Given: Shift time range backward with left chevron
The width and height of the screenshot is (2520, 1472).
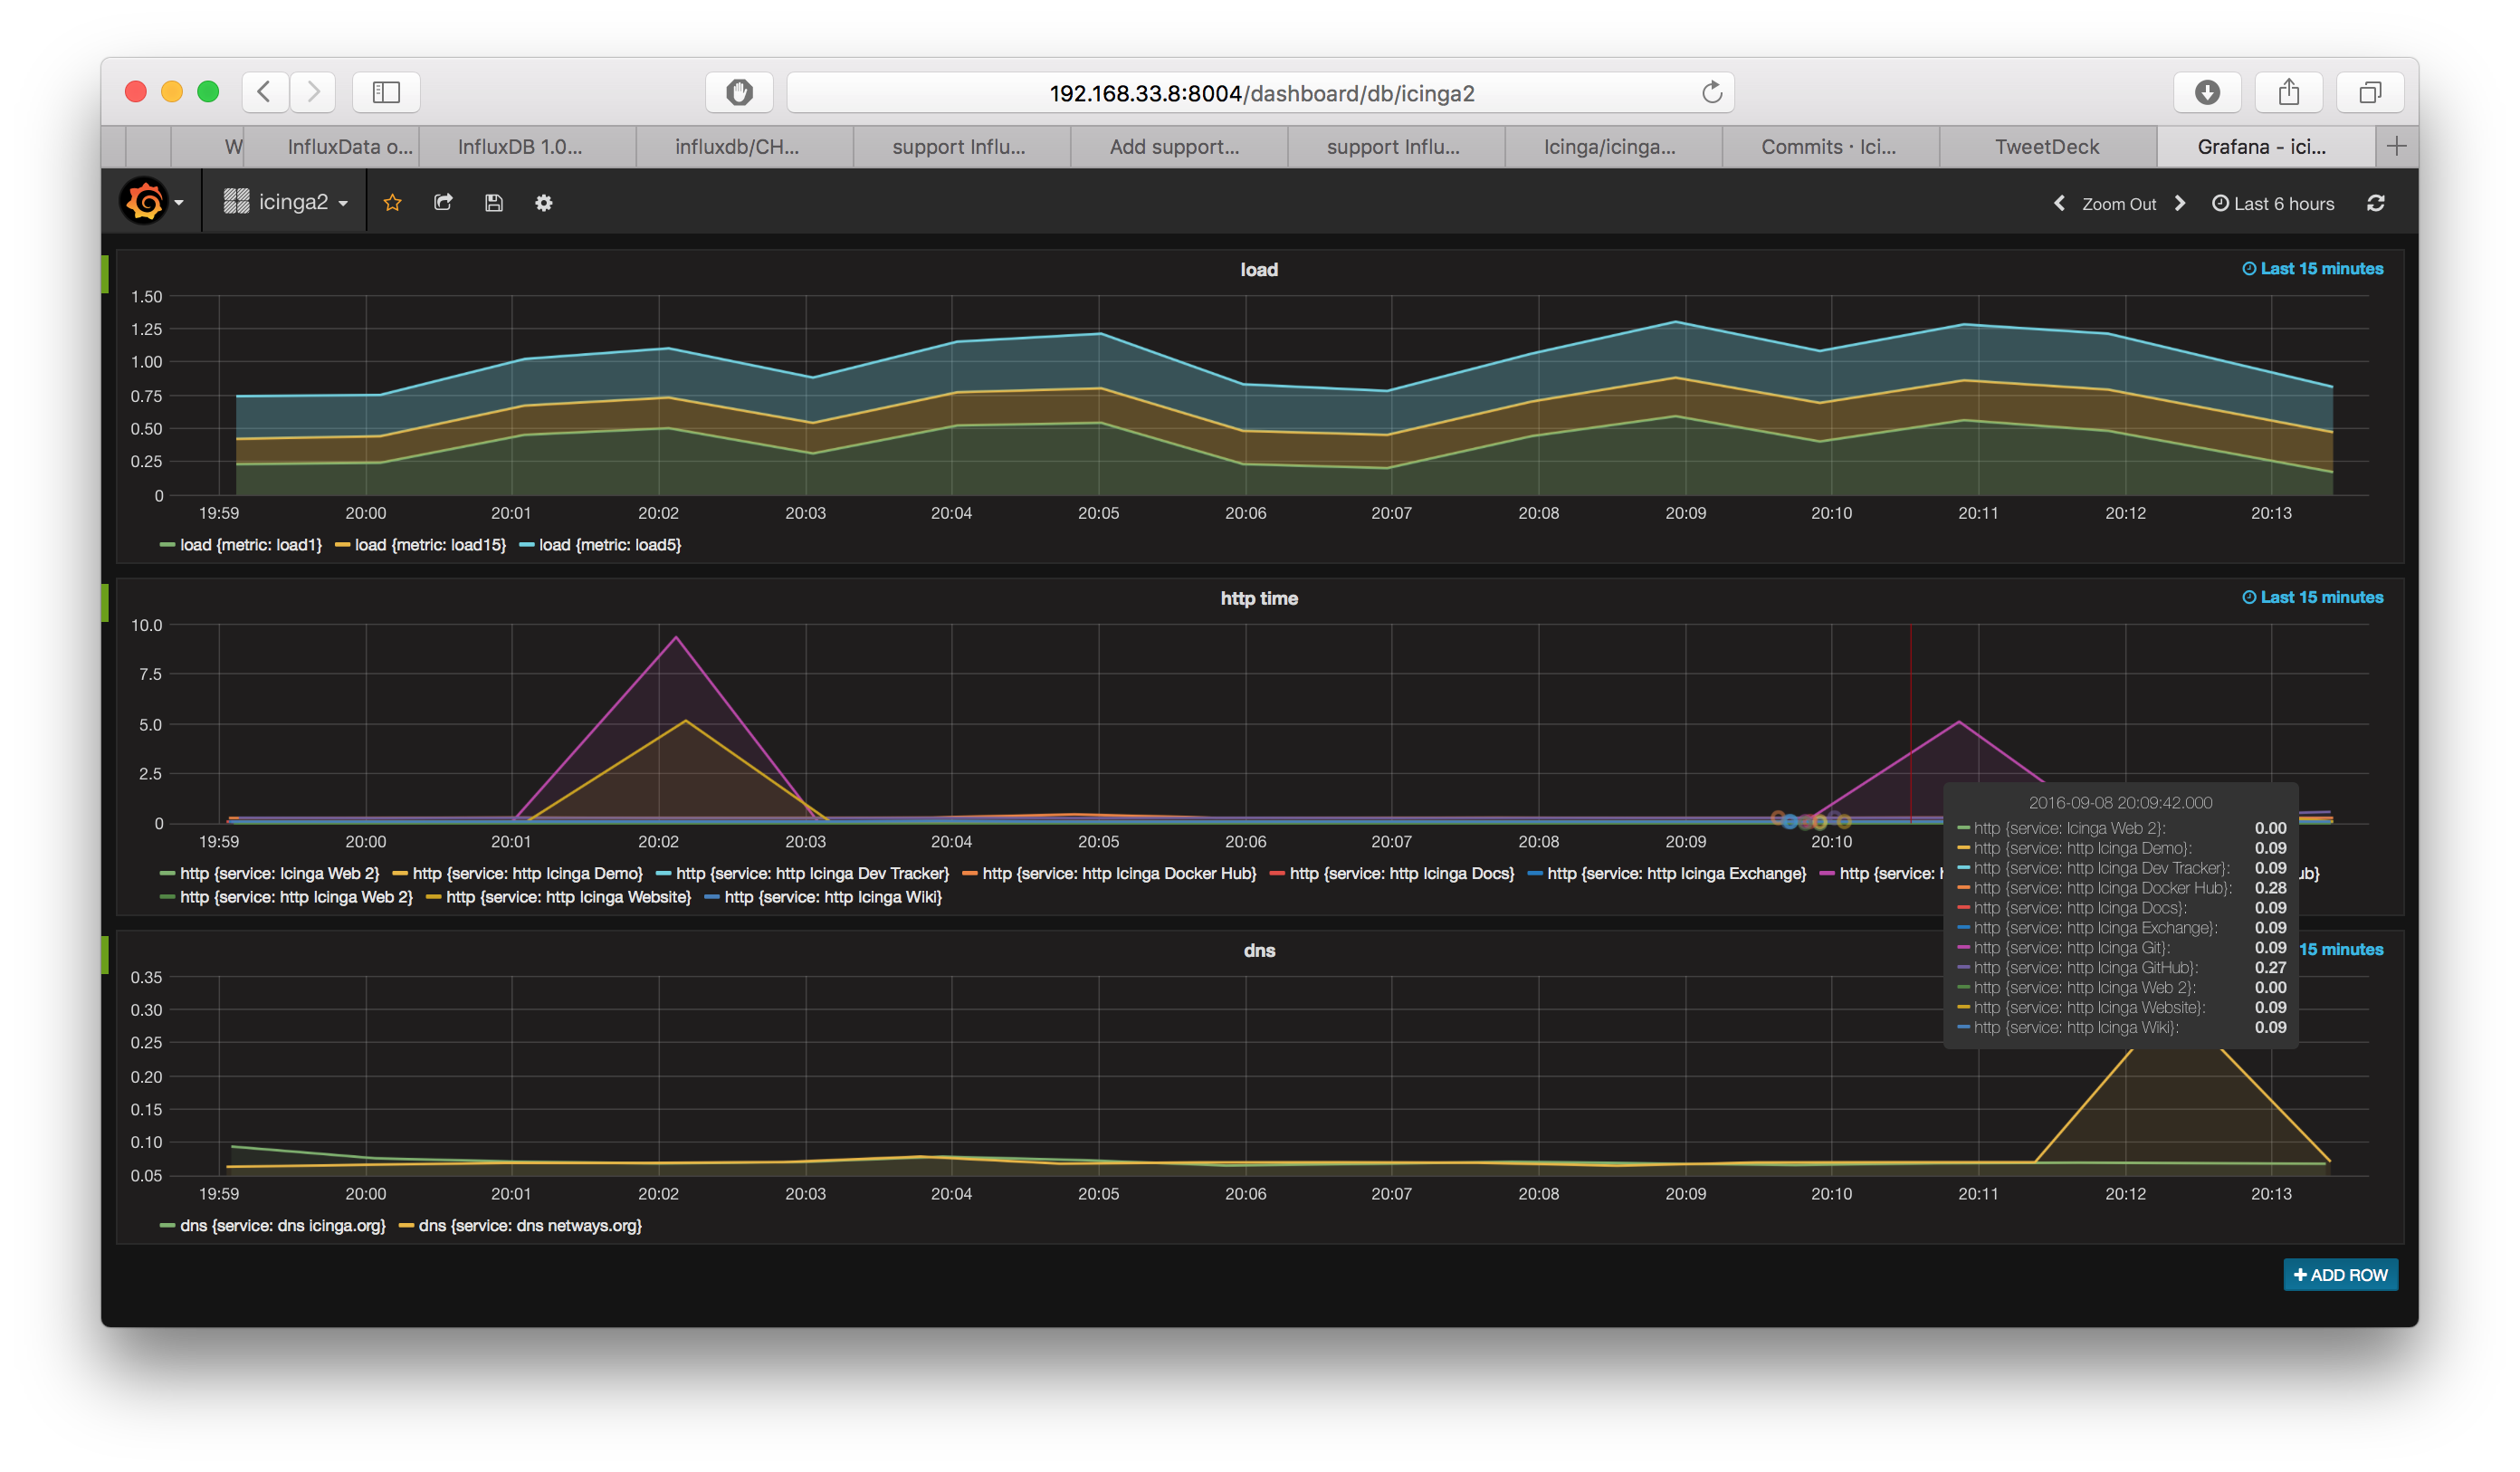Looking at the screenshot, I should (2060, 203).
